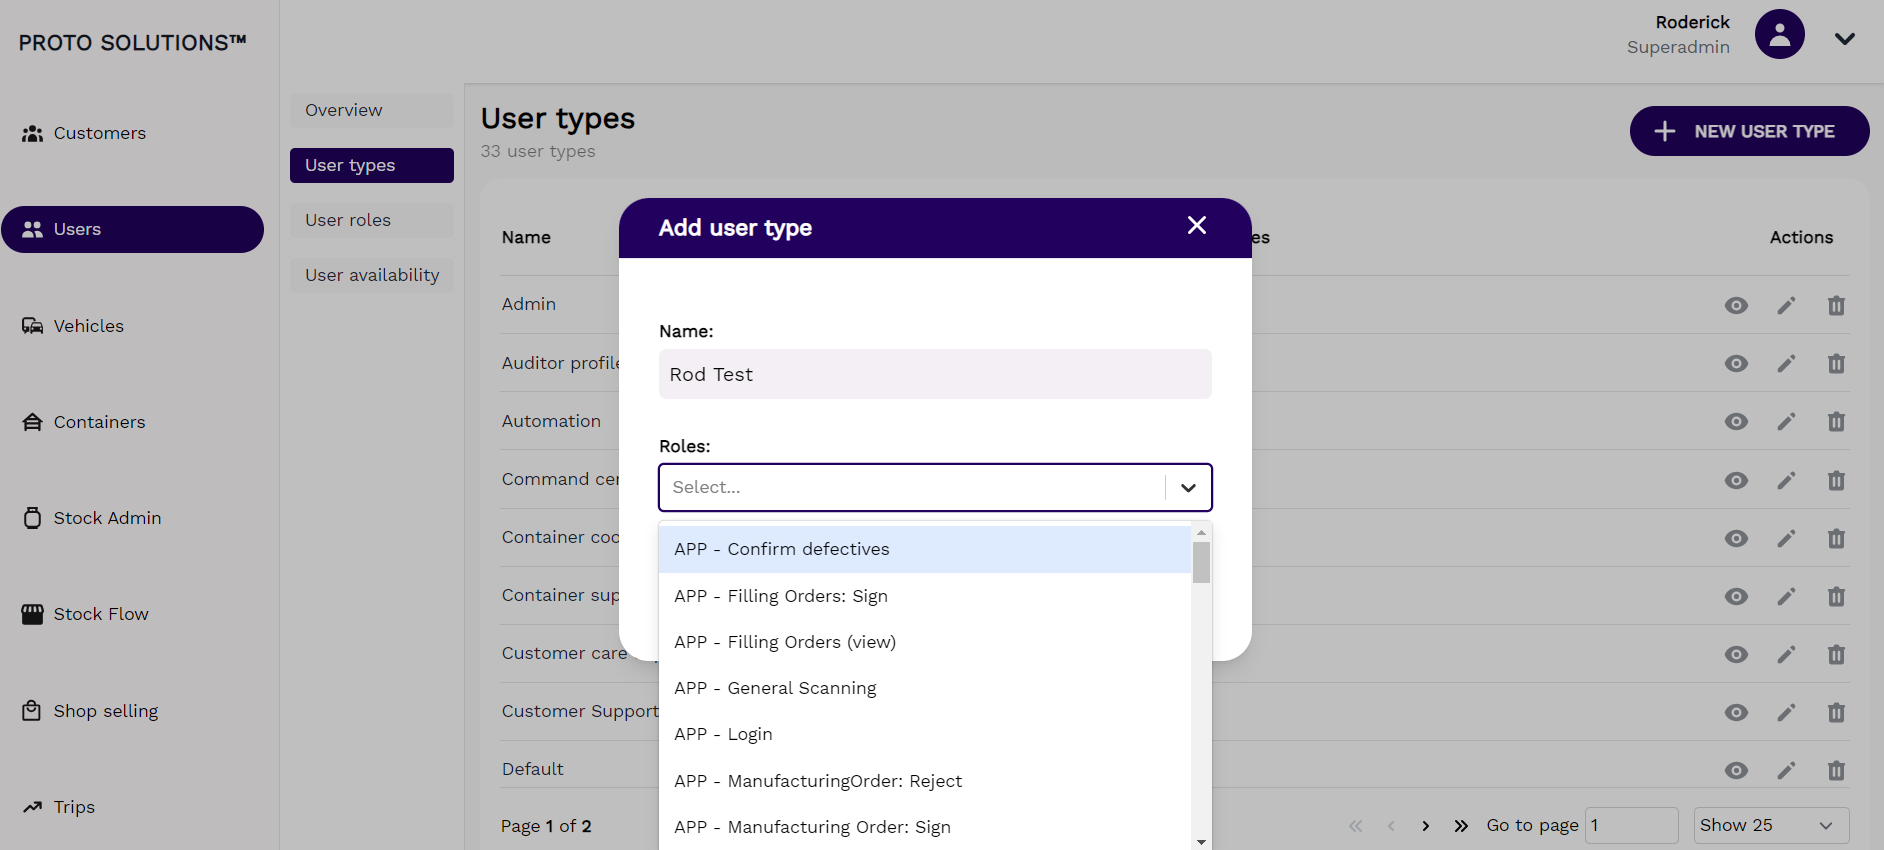1884x850 pixels.
Task: Select APP - Manufacturing Order: Sign role
Action: tap(925, 827)
